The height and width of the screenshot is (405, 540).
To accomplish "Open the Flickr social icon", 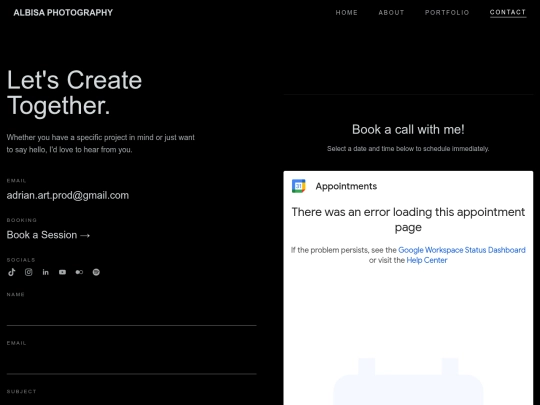I will point(79,272).
